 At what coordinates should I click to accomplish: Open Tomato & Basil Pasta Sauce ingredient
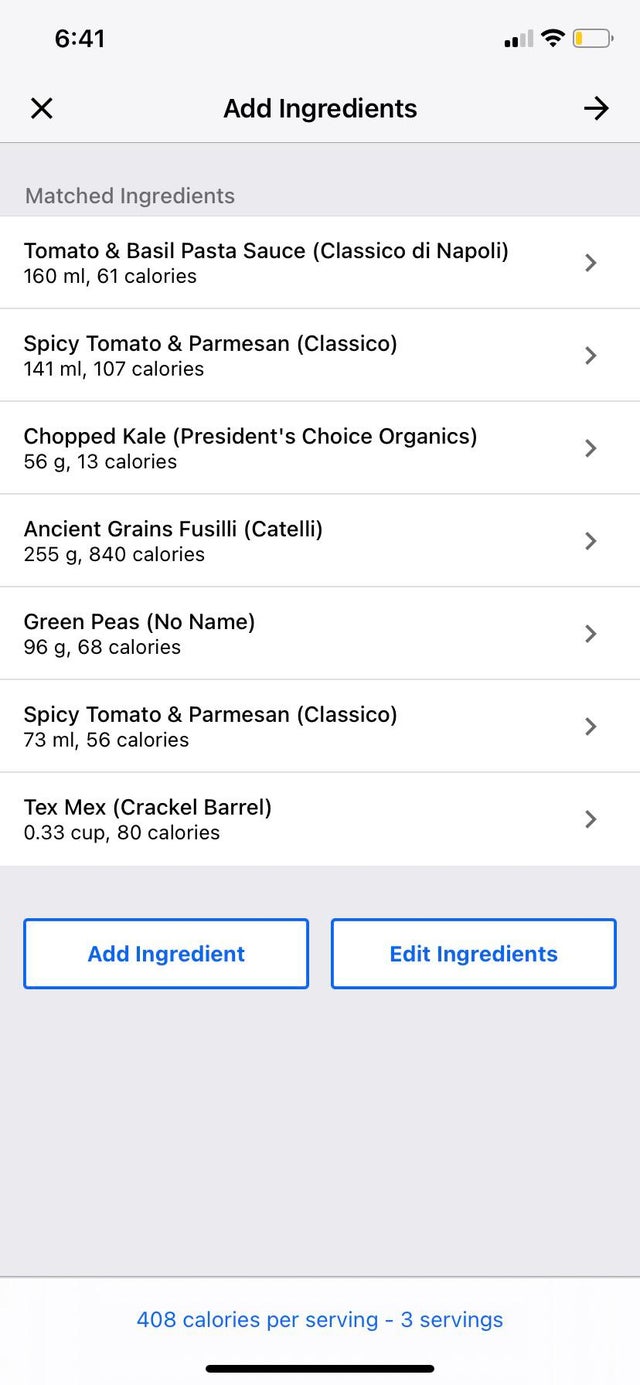[x=266, y=262]
